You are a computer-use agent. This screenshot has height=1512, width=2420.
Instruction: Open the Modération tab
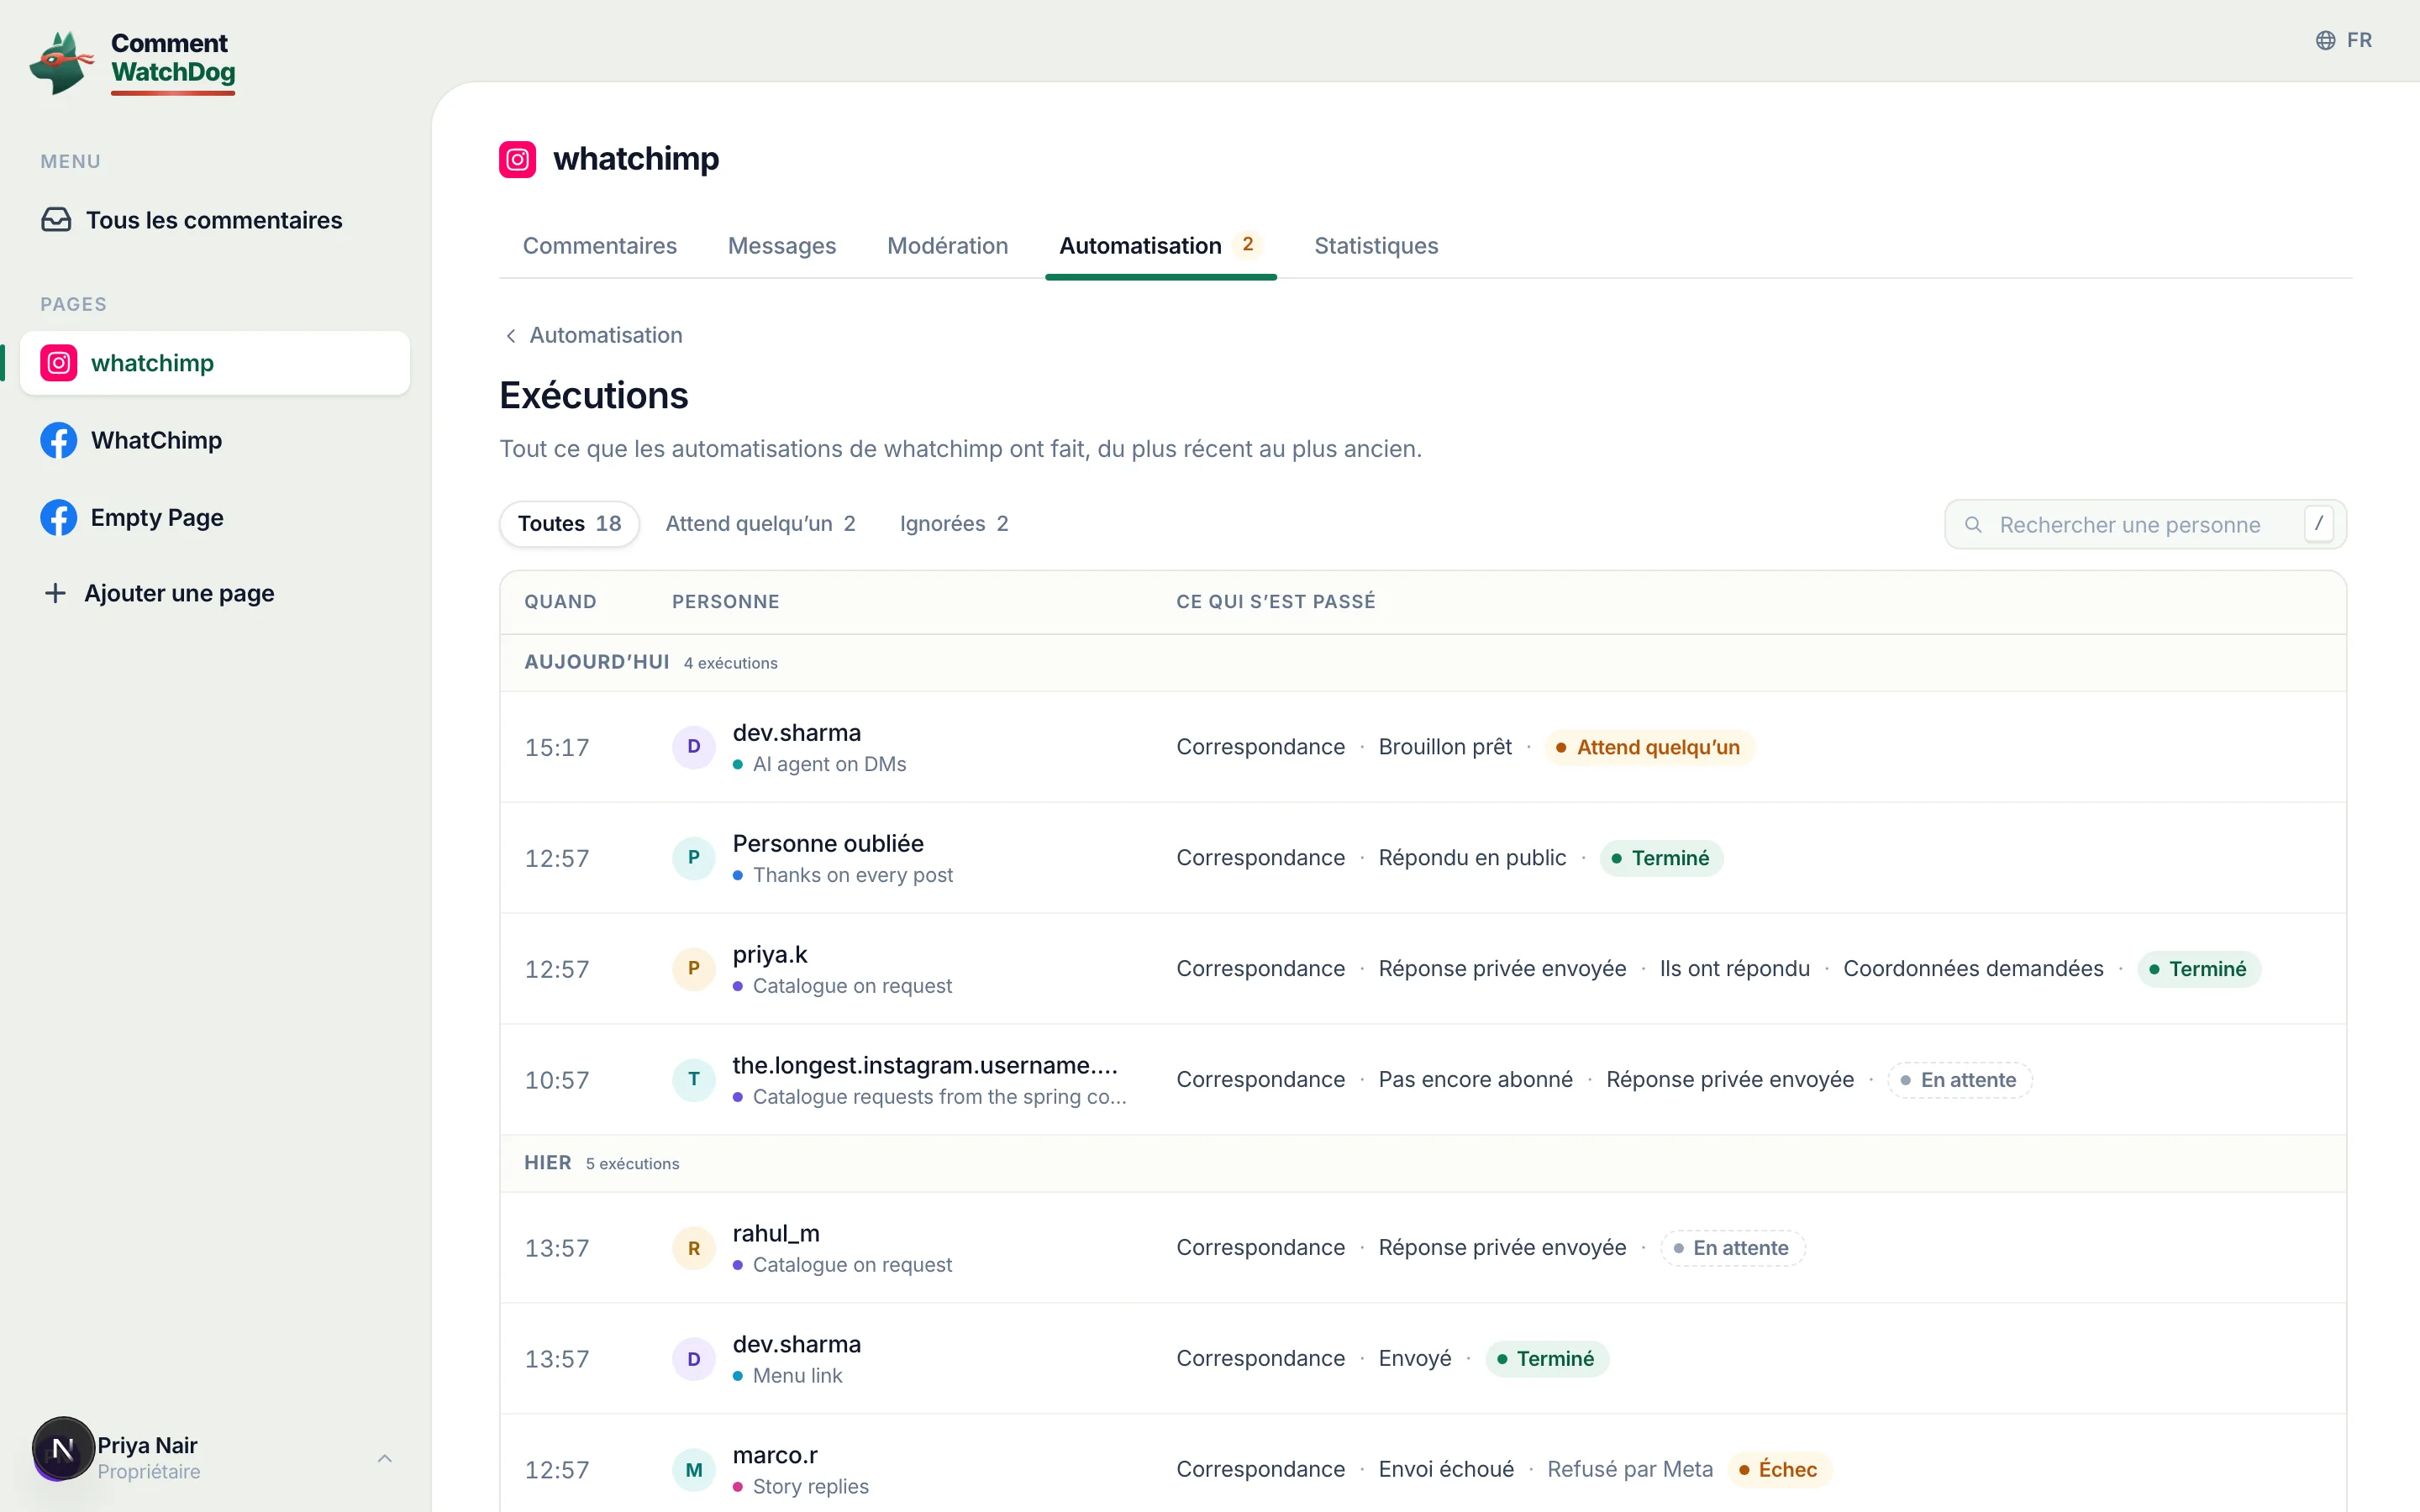tap(948, 246)
